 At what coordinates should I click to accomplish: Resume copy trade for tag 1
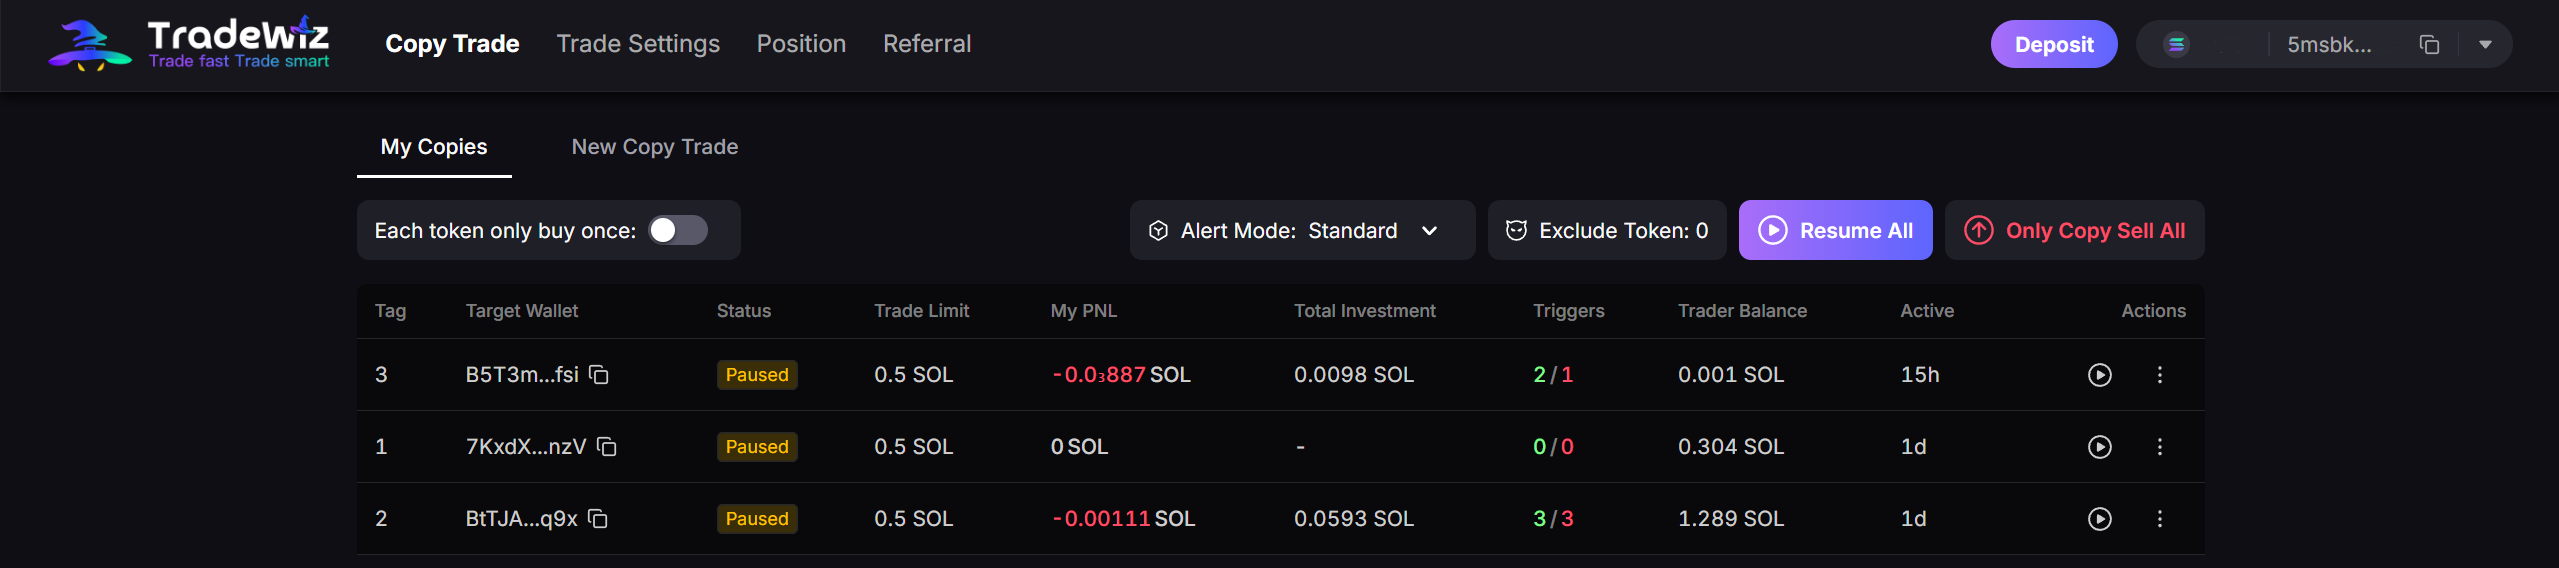2099,447
